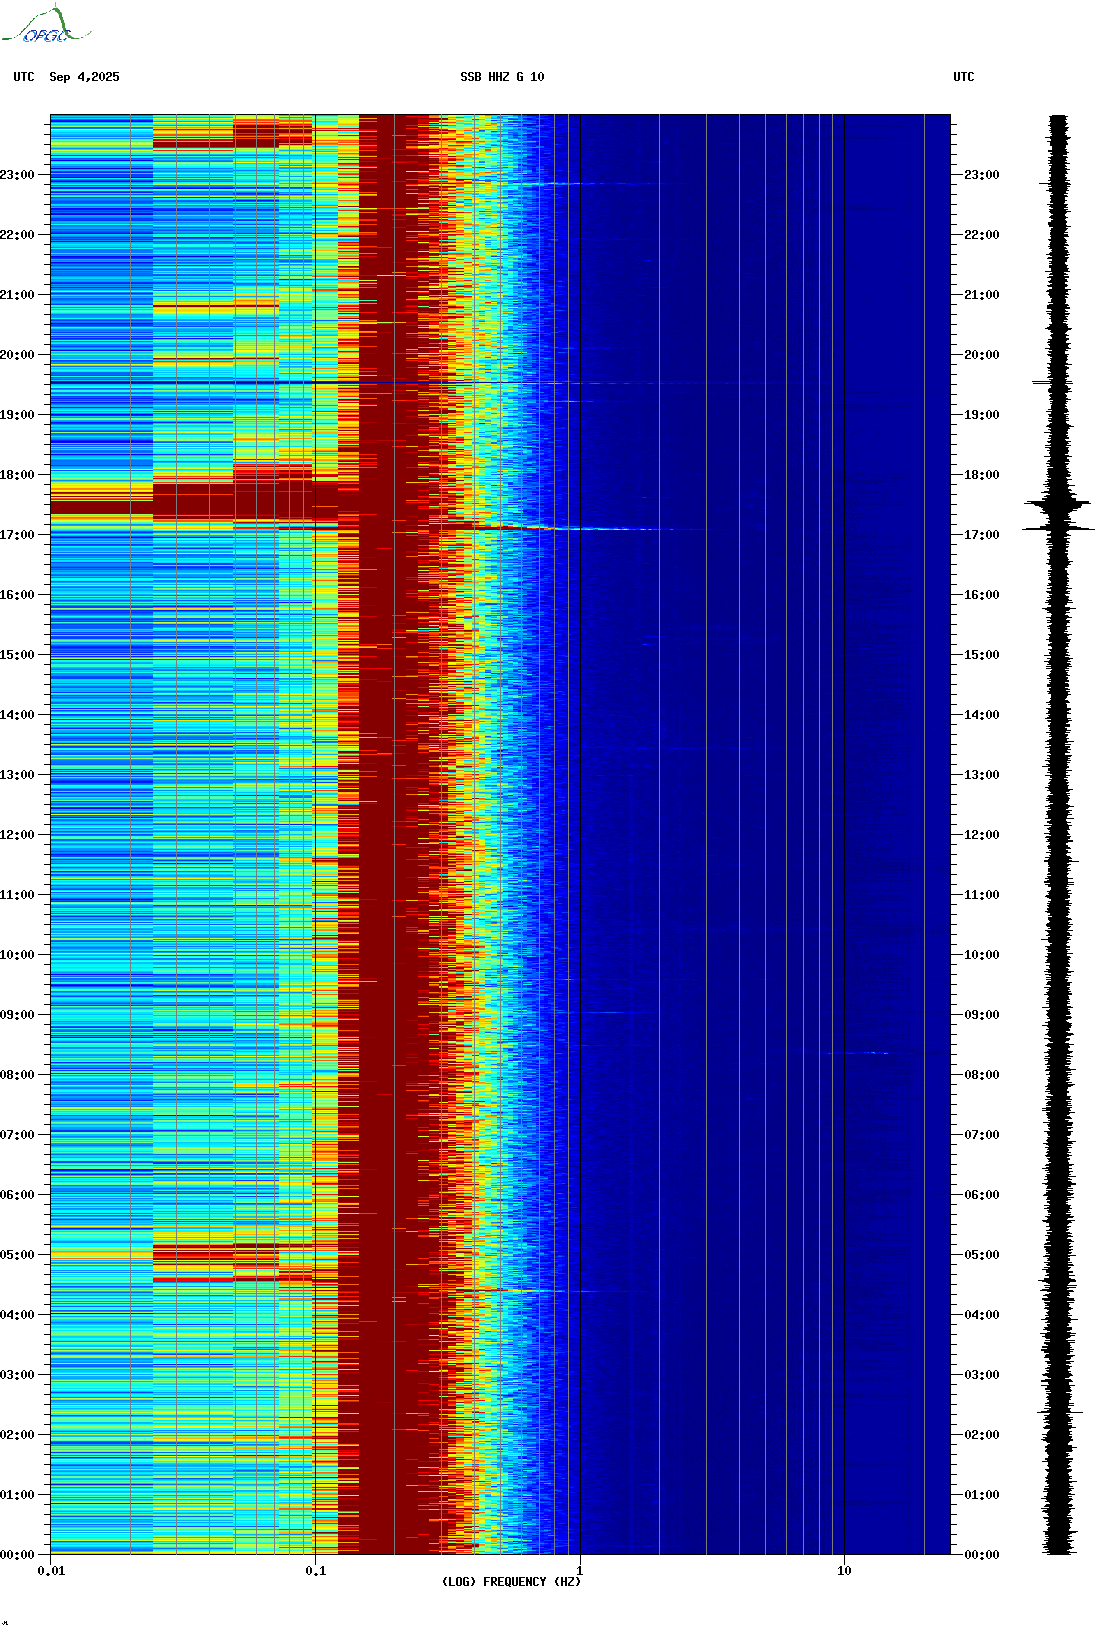This screenshot has height=1634, width=1102.
Task: Click 19:00 on the left time axis
Action: point(17,415)
